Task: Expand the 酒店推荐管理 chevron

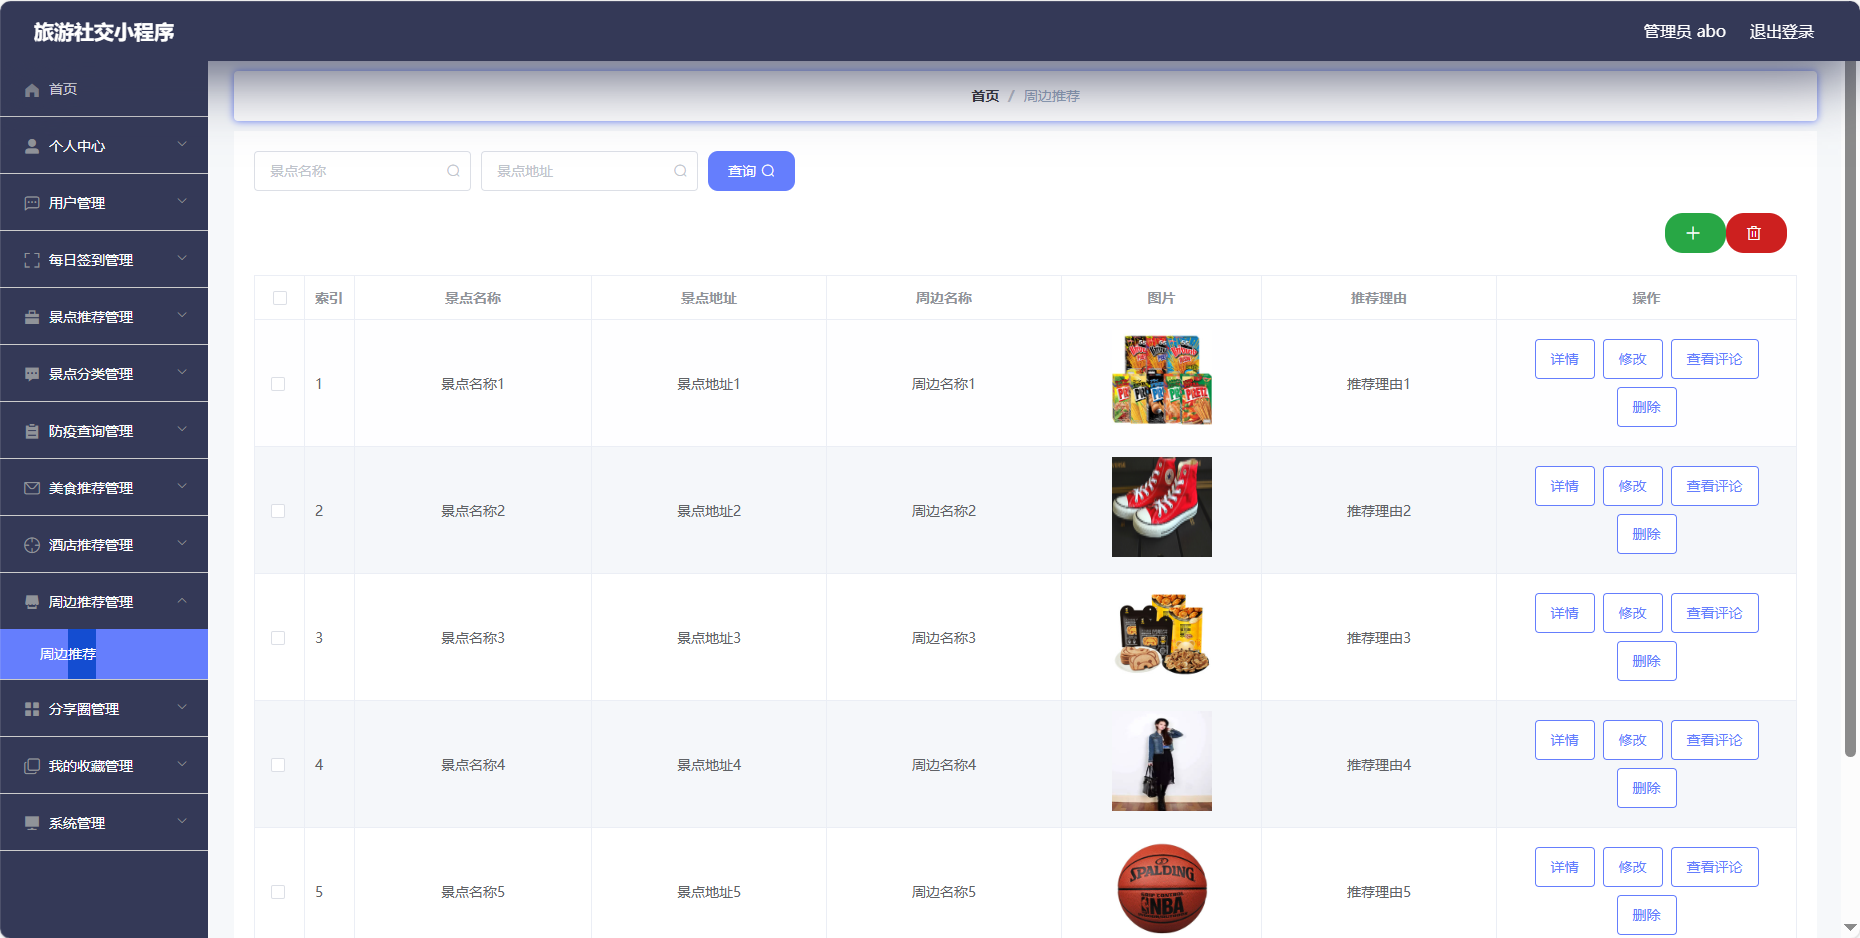Action: [x=182, y=544]
